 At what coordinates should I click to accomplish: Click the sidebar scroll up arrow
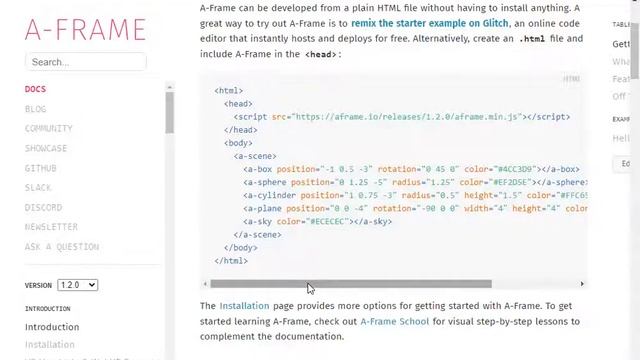click(170, 87)
